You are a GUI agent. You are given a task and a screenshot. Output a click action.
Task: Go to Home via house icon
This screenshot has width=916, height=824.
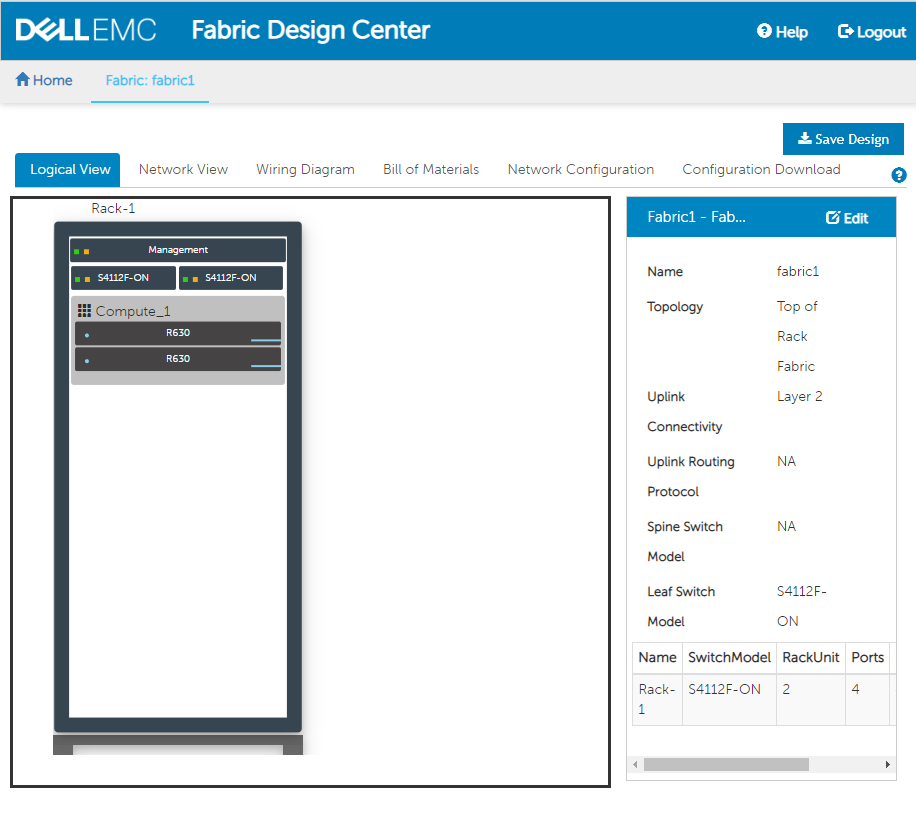(22, 80)
